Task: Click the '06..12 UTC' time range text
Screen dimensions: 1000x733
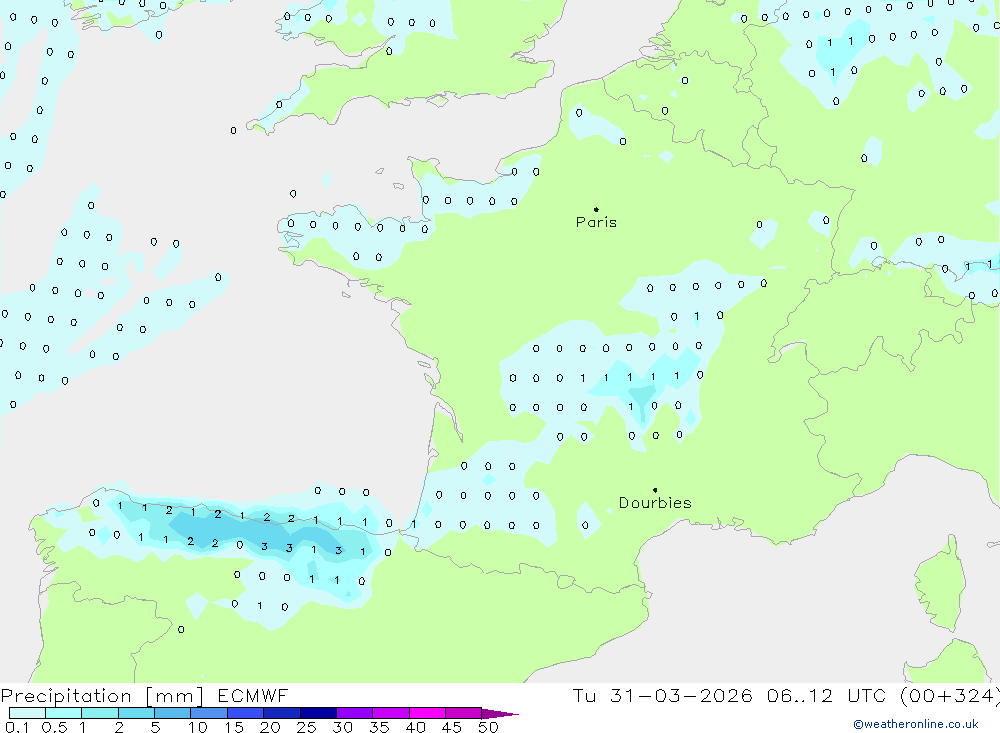Action: pyautogui.click(x=827, y=695)
